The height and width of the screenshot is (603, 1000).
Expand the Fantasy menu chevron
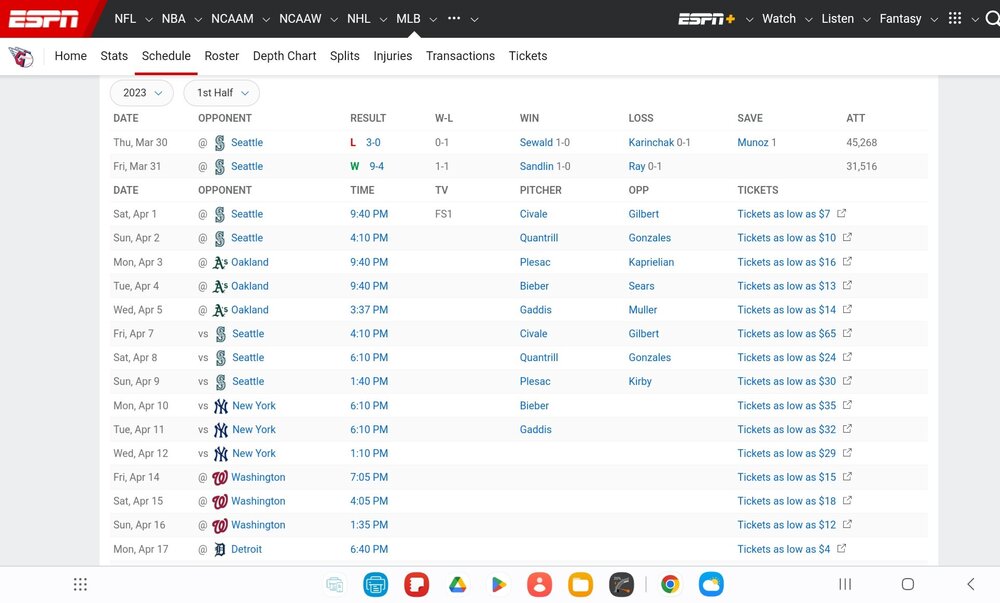tap(934, 20)
